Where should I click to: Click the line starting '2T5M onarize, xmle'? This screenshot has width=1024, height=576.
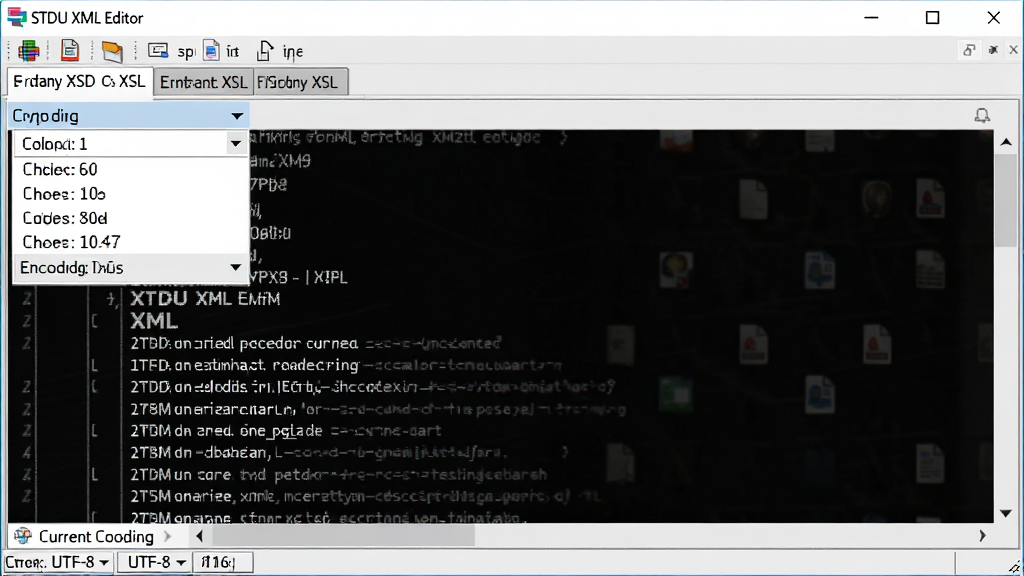tap(366, 496)
